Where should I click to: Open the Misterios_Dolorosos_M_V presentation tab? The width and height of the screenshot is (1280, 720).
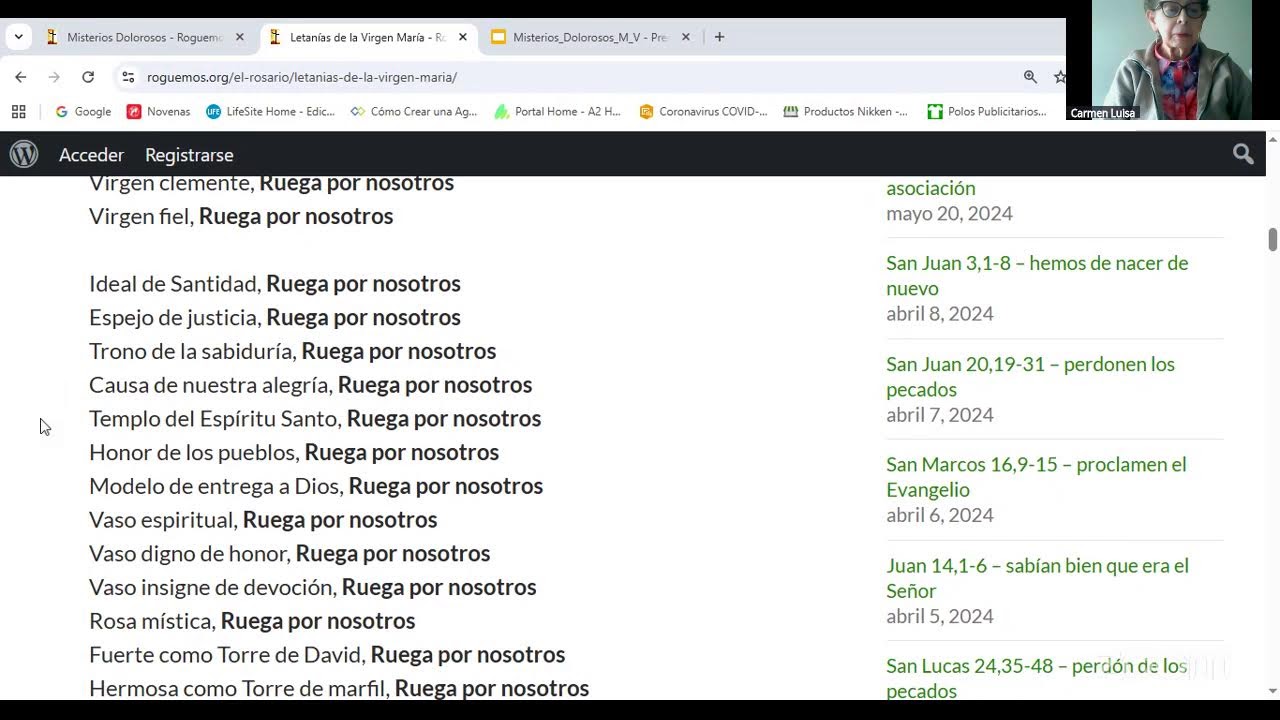[591, 37]
